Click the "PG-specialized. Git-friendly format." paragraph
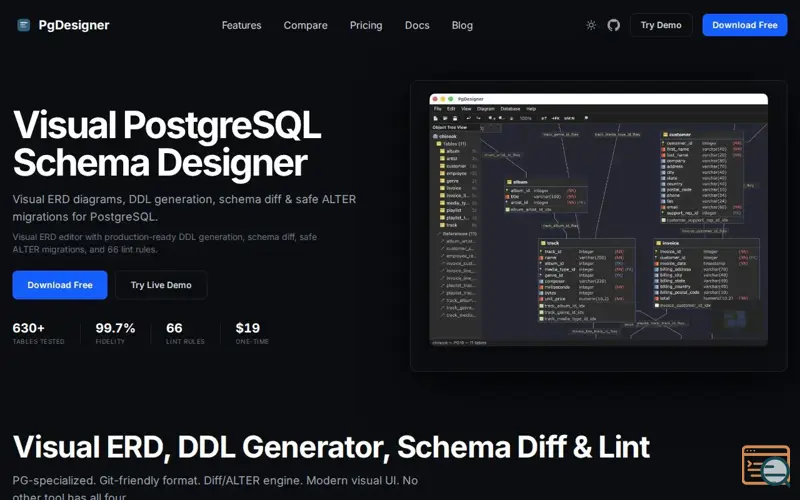Viewport: 800px width, 500px height. (x=215, y=488)
